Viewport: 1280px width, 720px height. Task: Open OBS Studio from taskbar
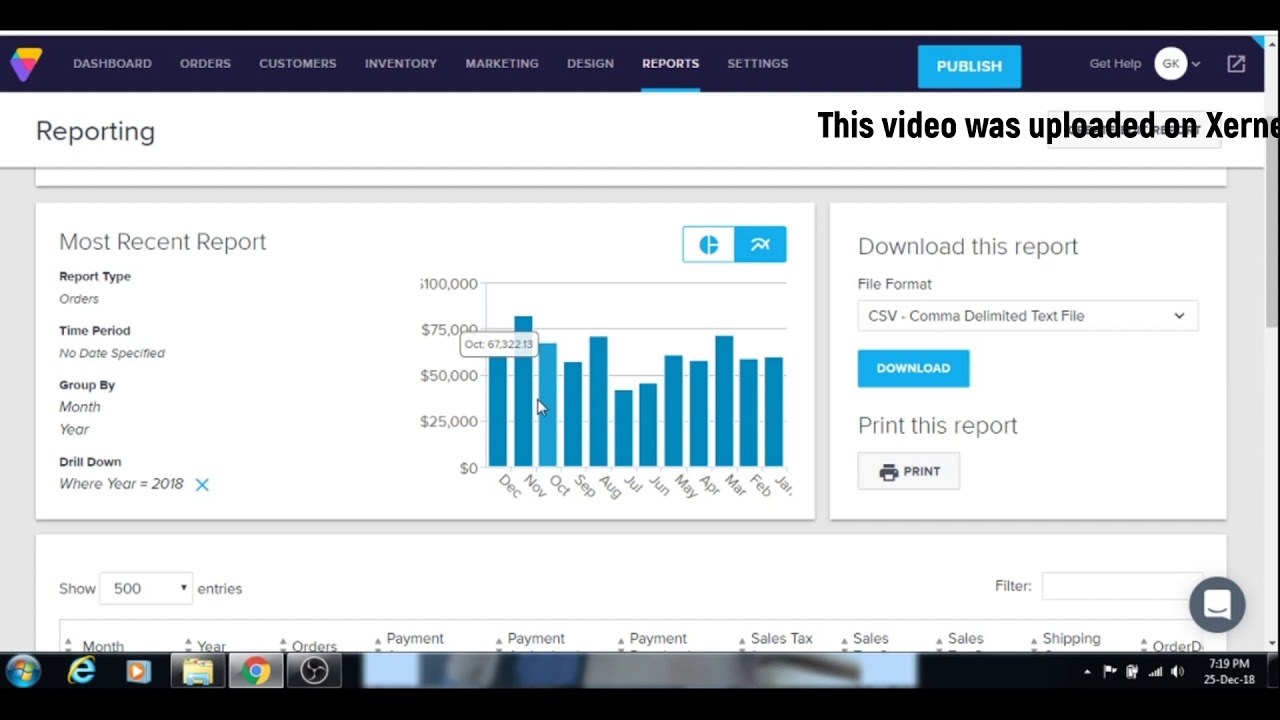314,671
